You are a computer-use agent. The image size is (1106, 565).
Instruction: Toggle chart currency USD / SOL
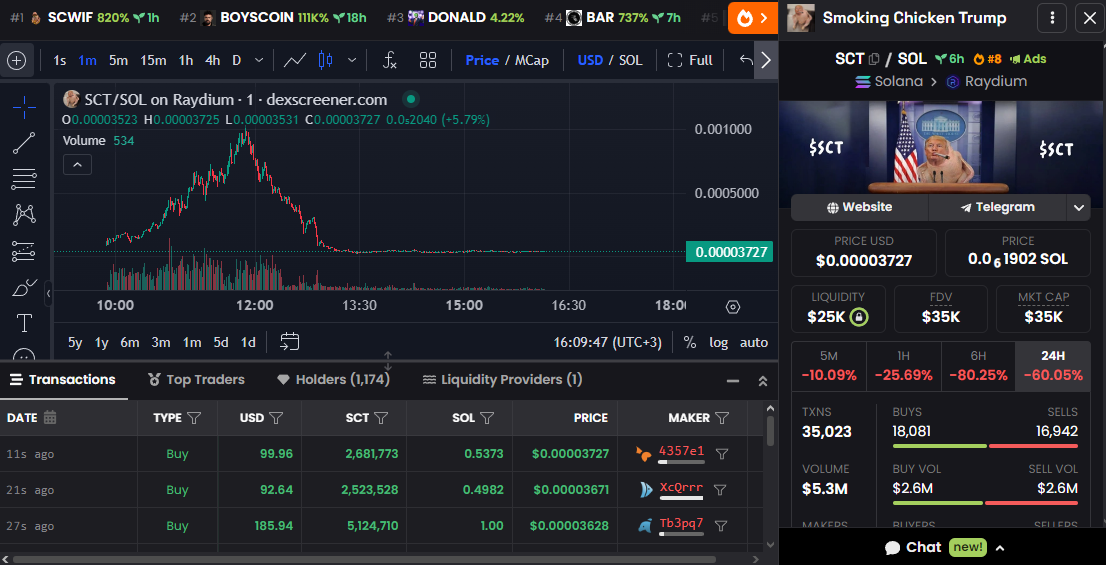[x=610, y=60]
